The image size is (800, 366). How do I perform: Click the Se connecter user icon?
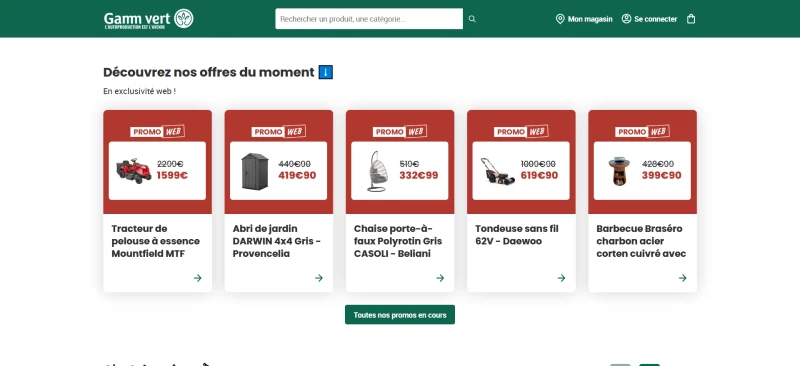pos(626,19)
